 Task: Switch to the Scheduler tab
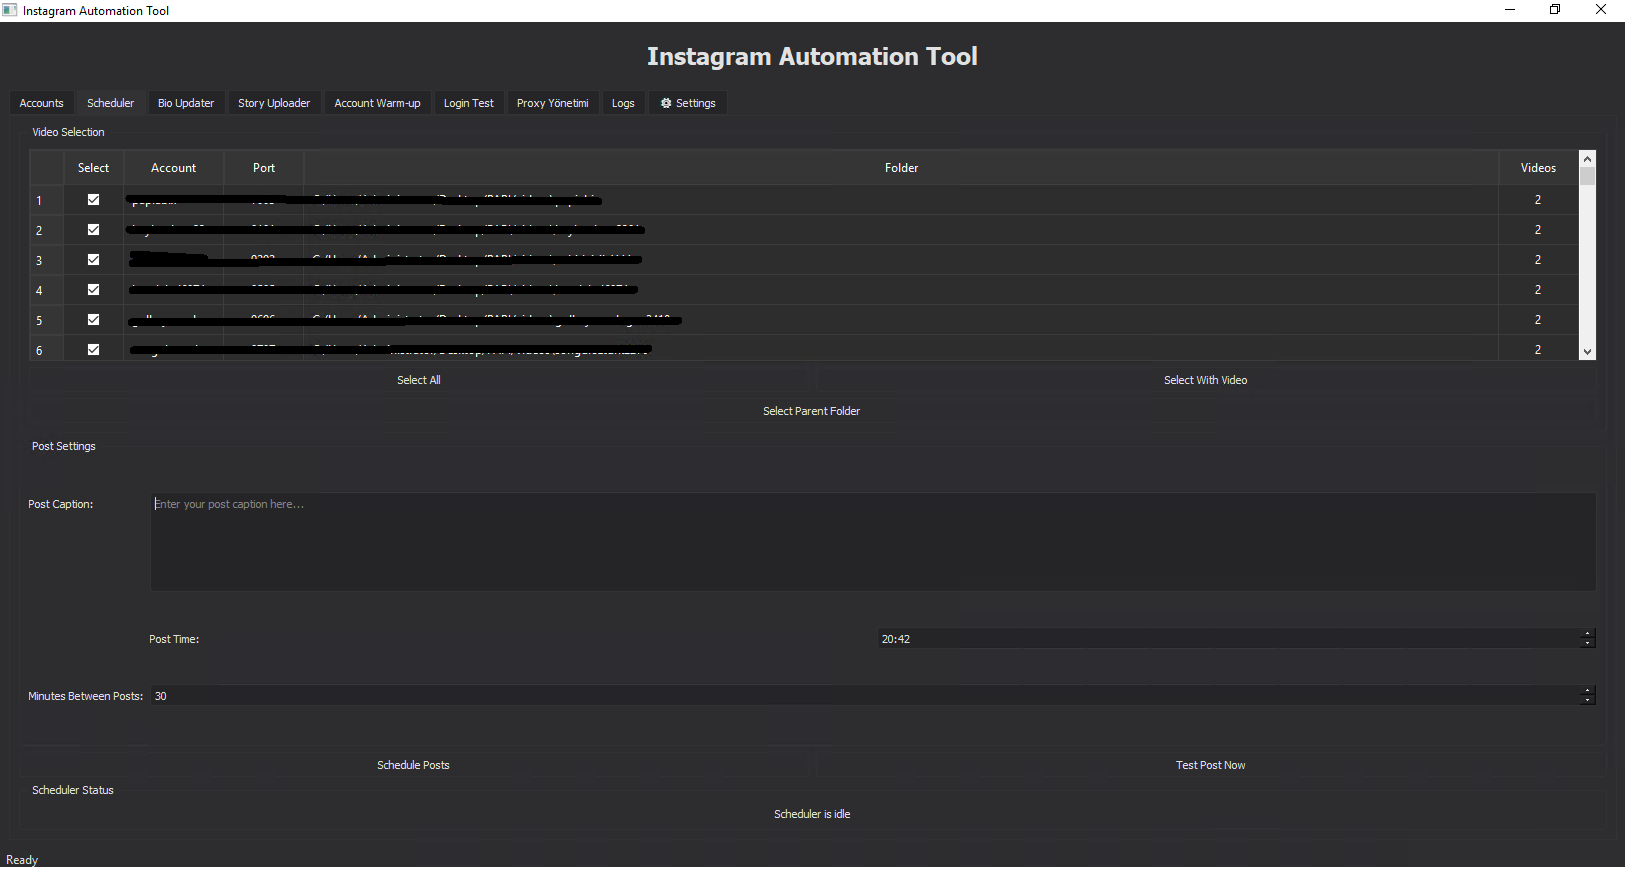pyautogui.click(x=110, y=103)
